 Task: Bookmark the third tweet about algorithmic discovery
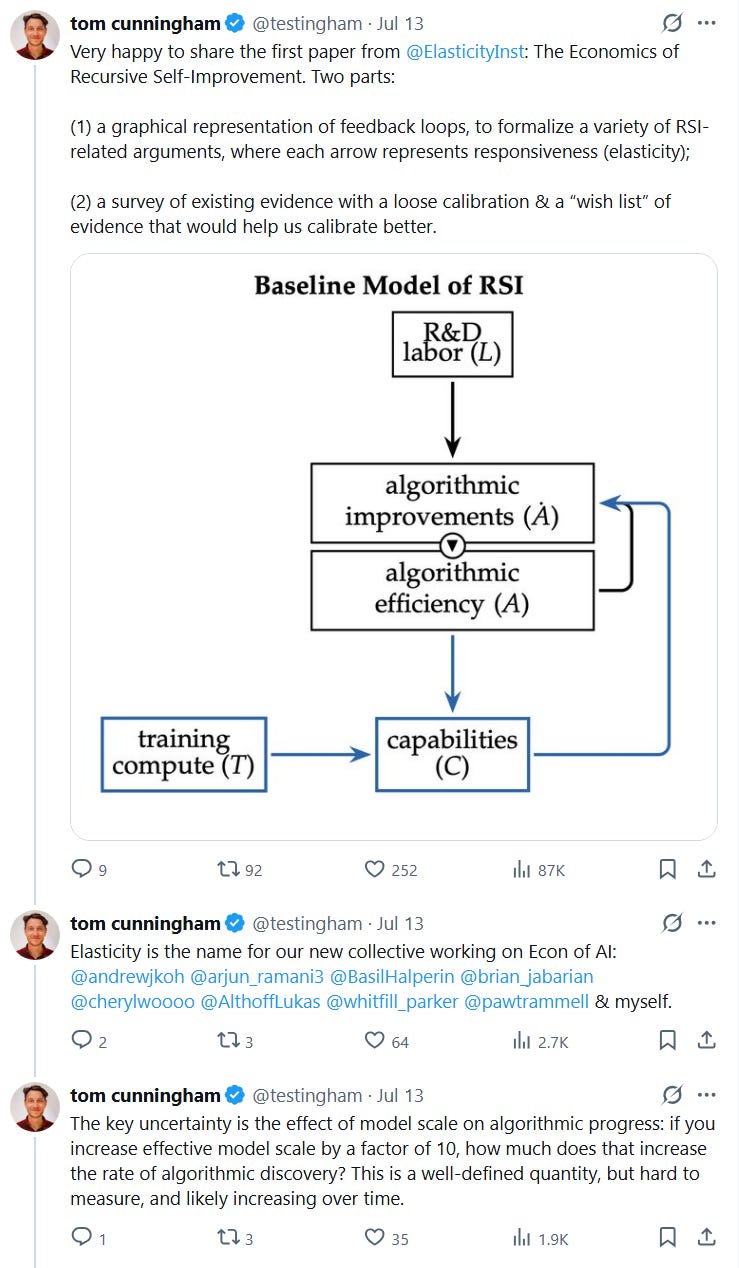[x=668, y=1238]
